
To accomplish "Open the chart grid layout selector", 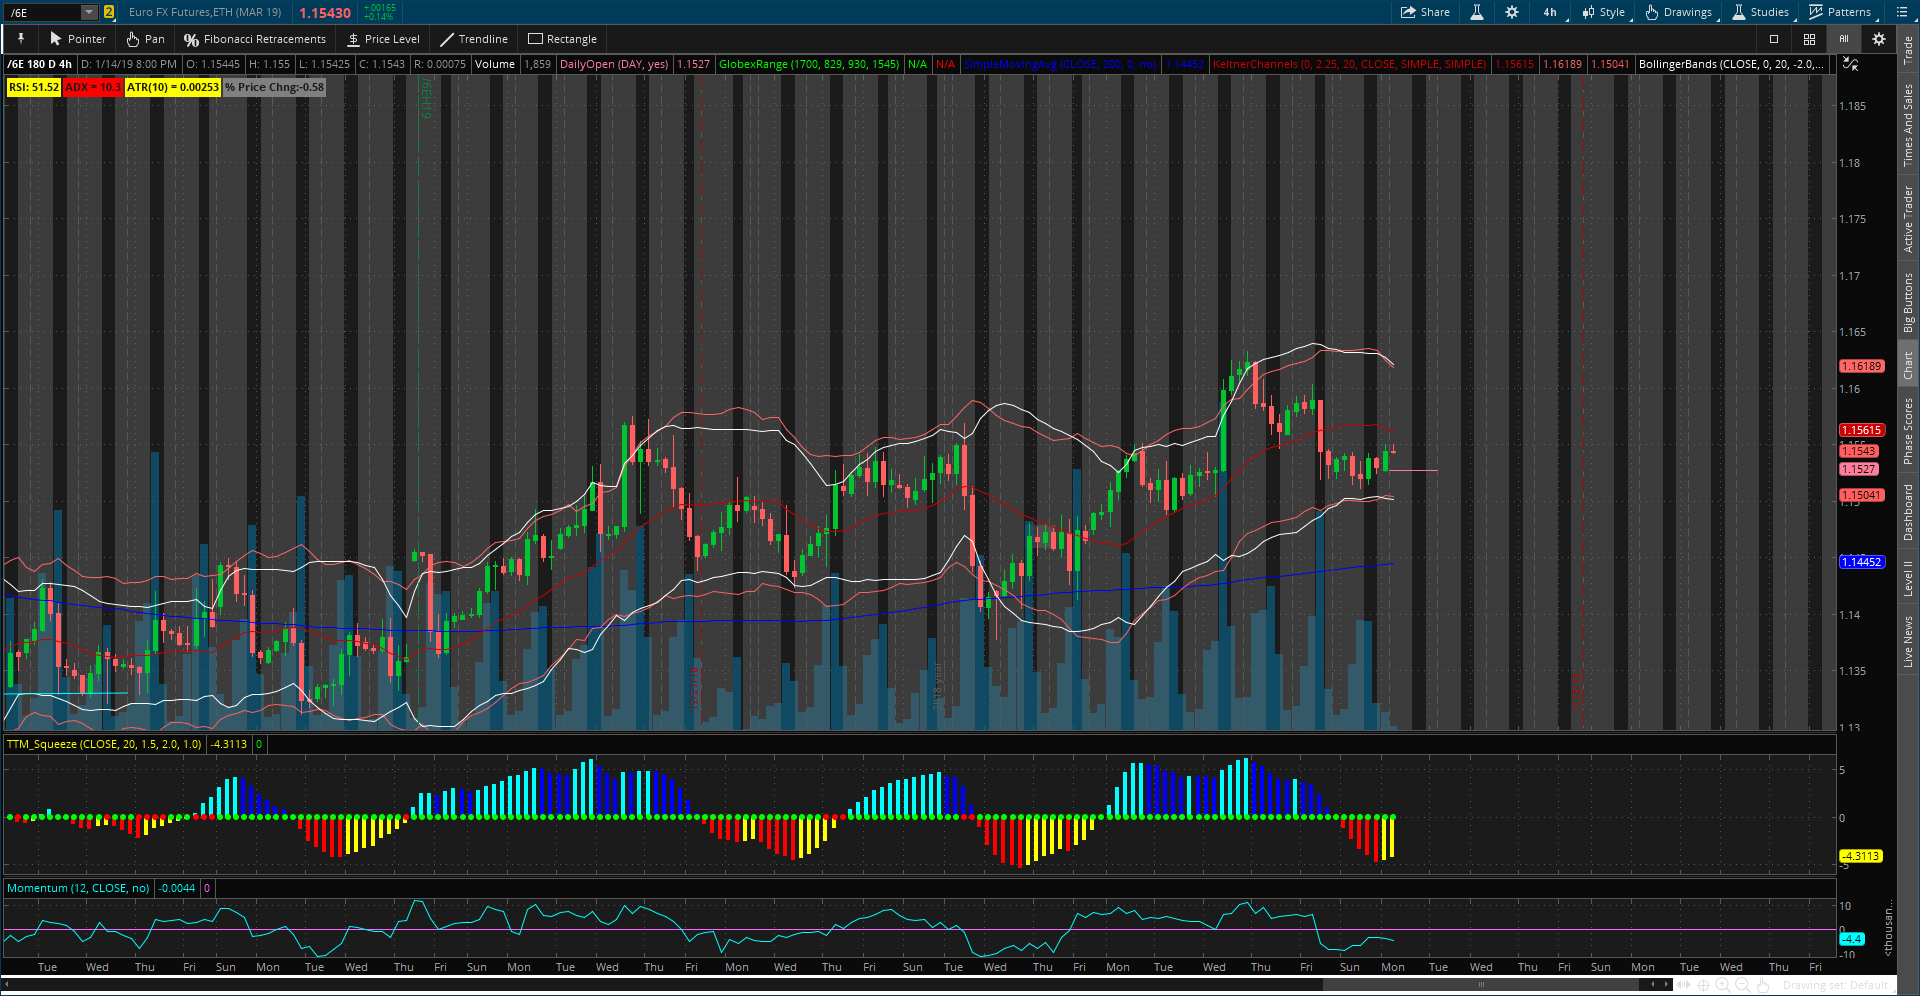I will (x=1809, y=39).
